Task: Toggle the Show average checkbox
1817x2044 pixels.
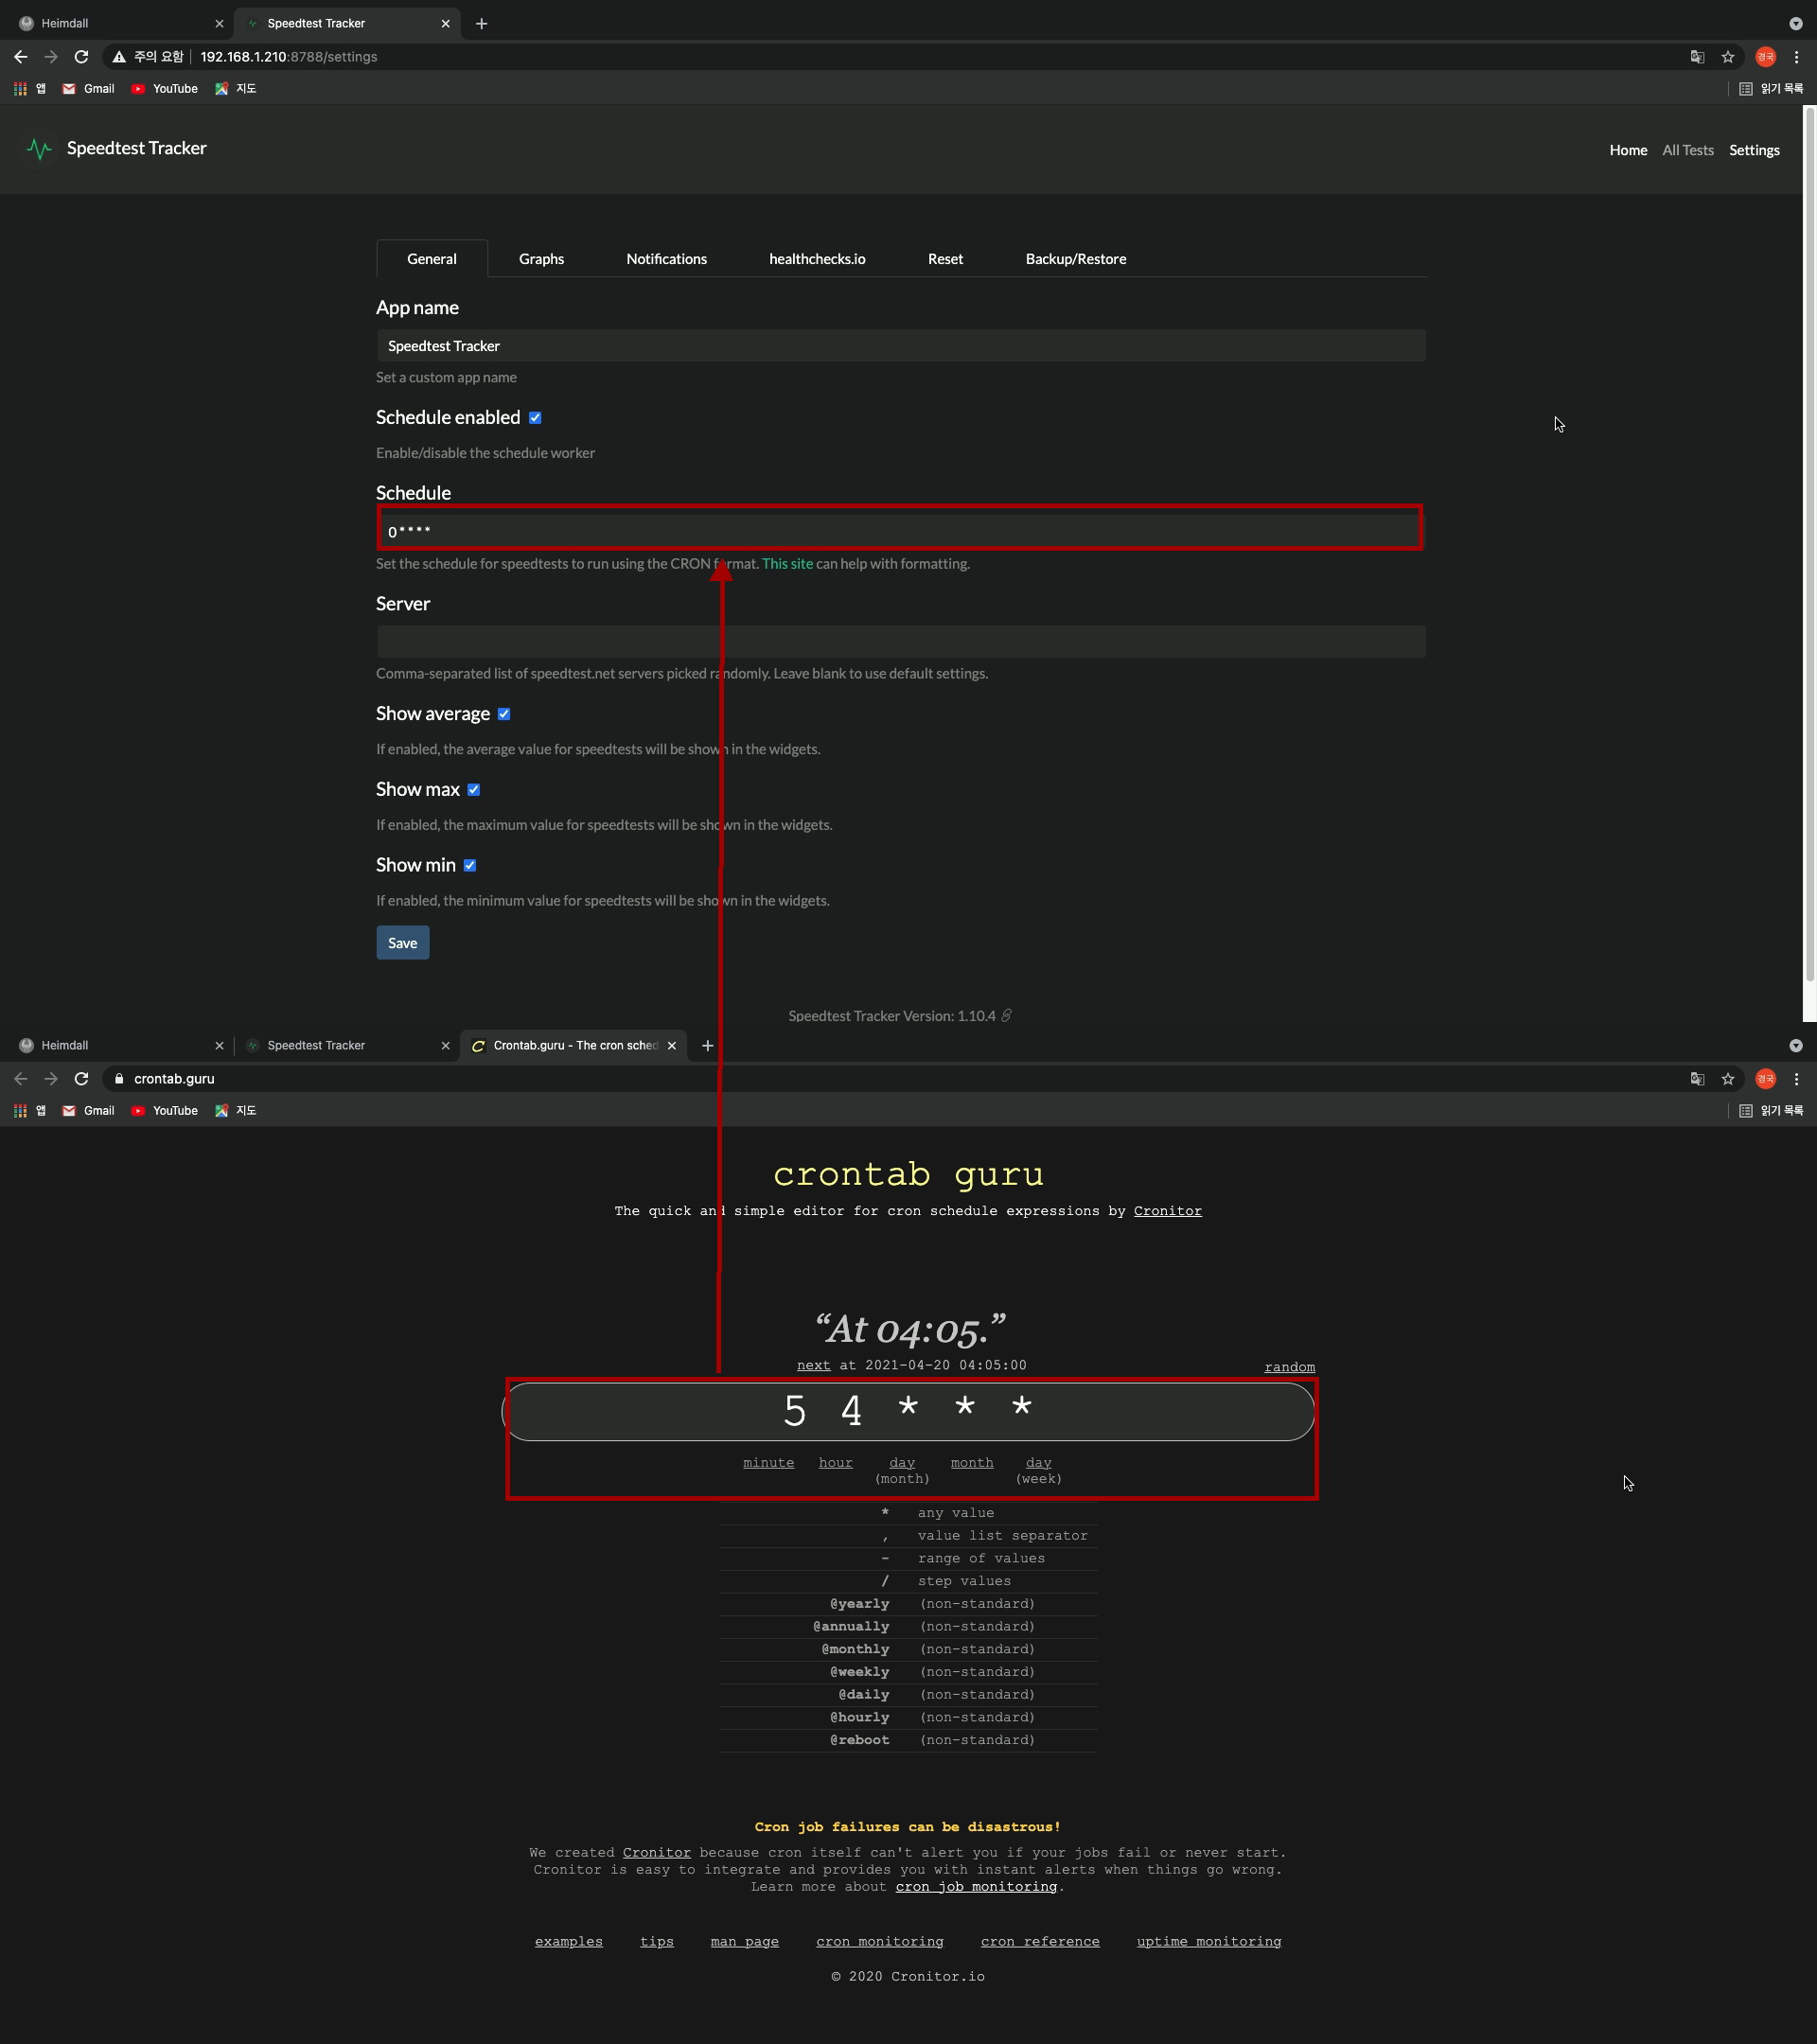Action: (504, 714)
